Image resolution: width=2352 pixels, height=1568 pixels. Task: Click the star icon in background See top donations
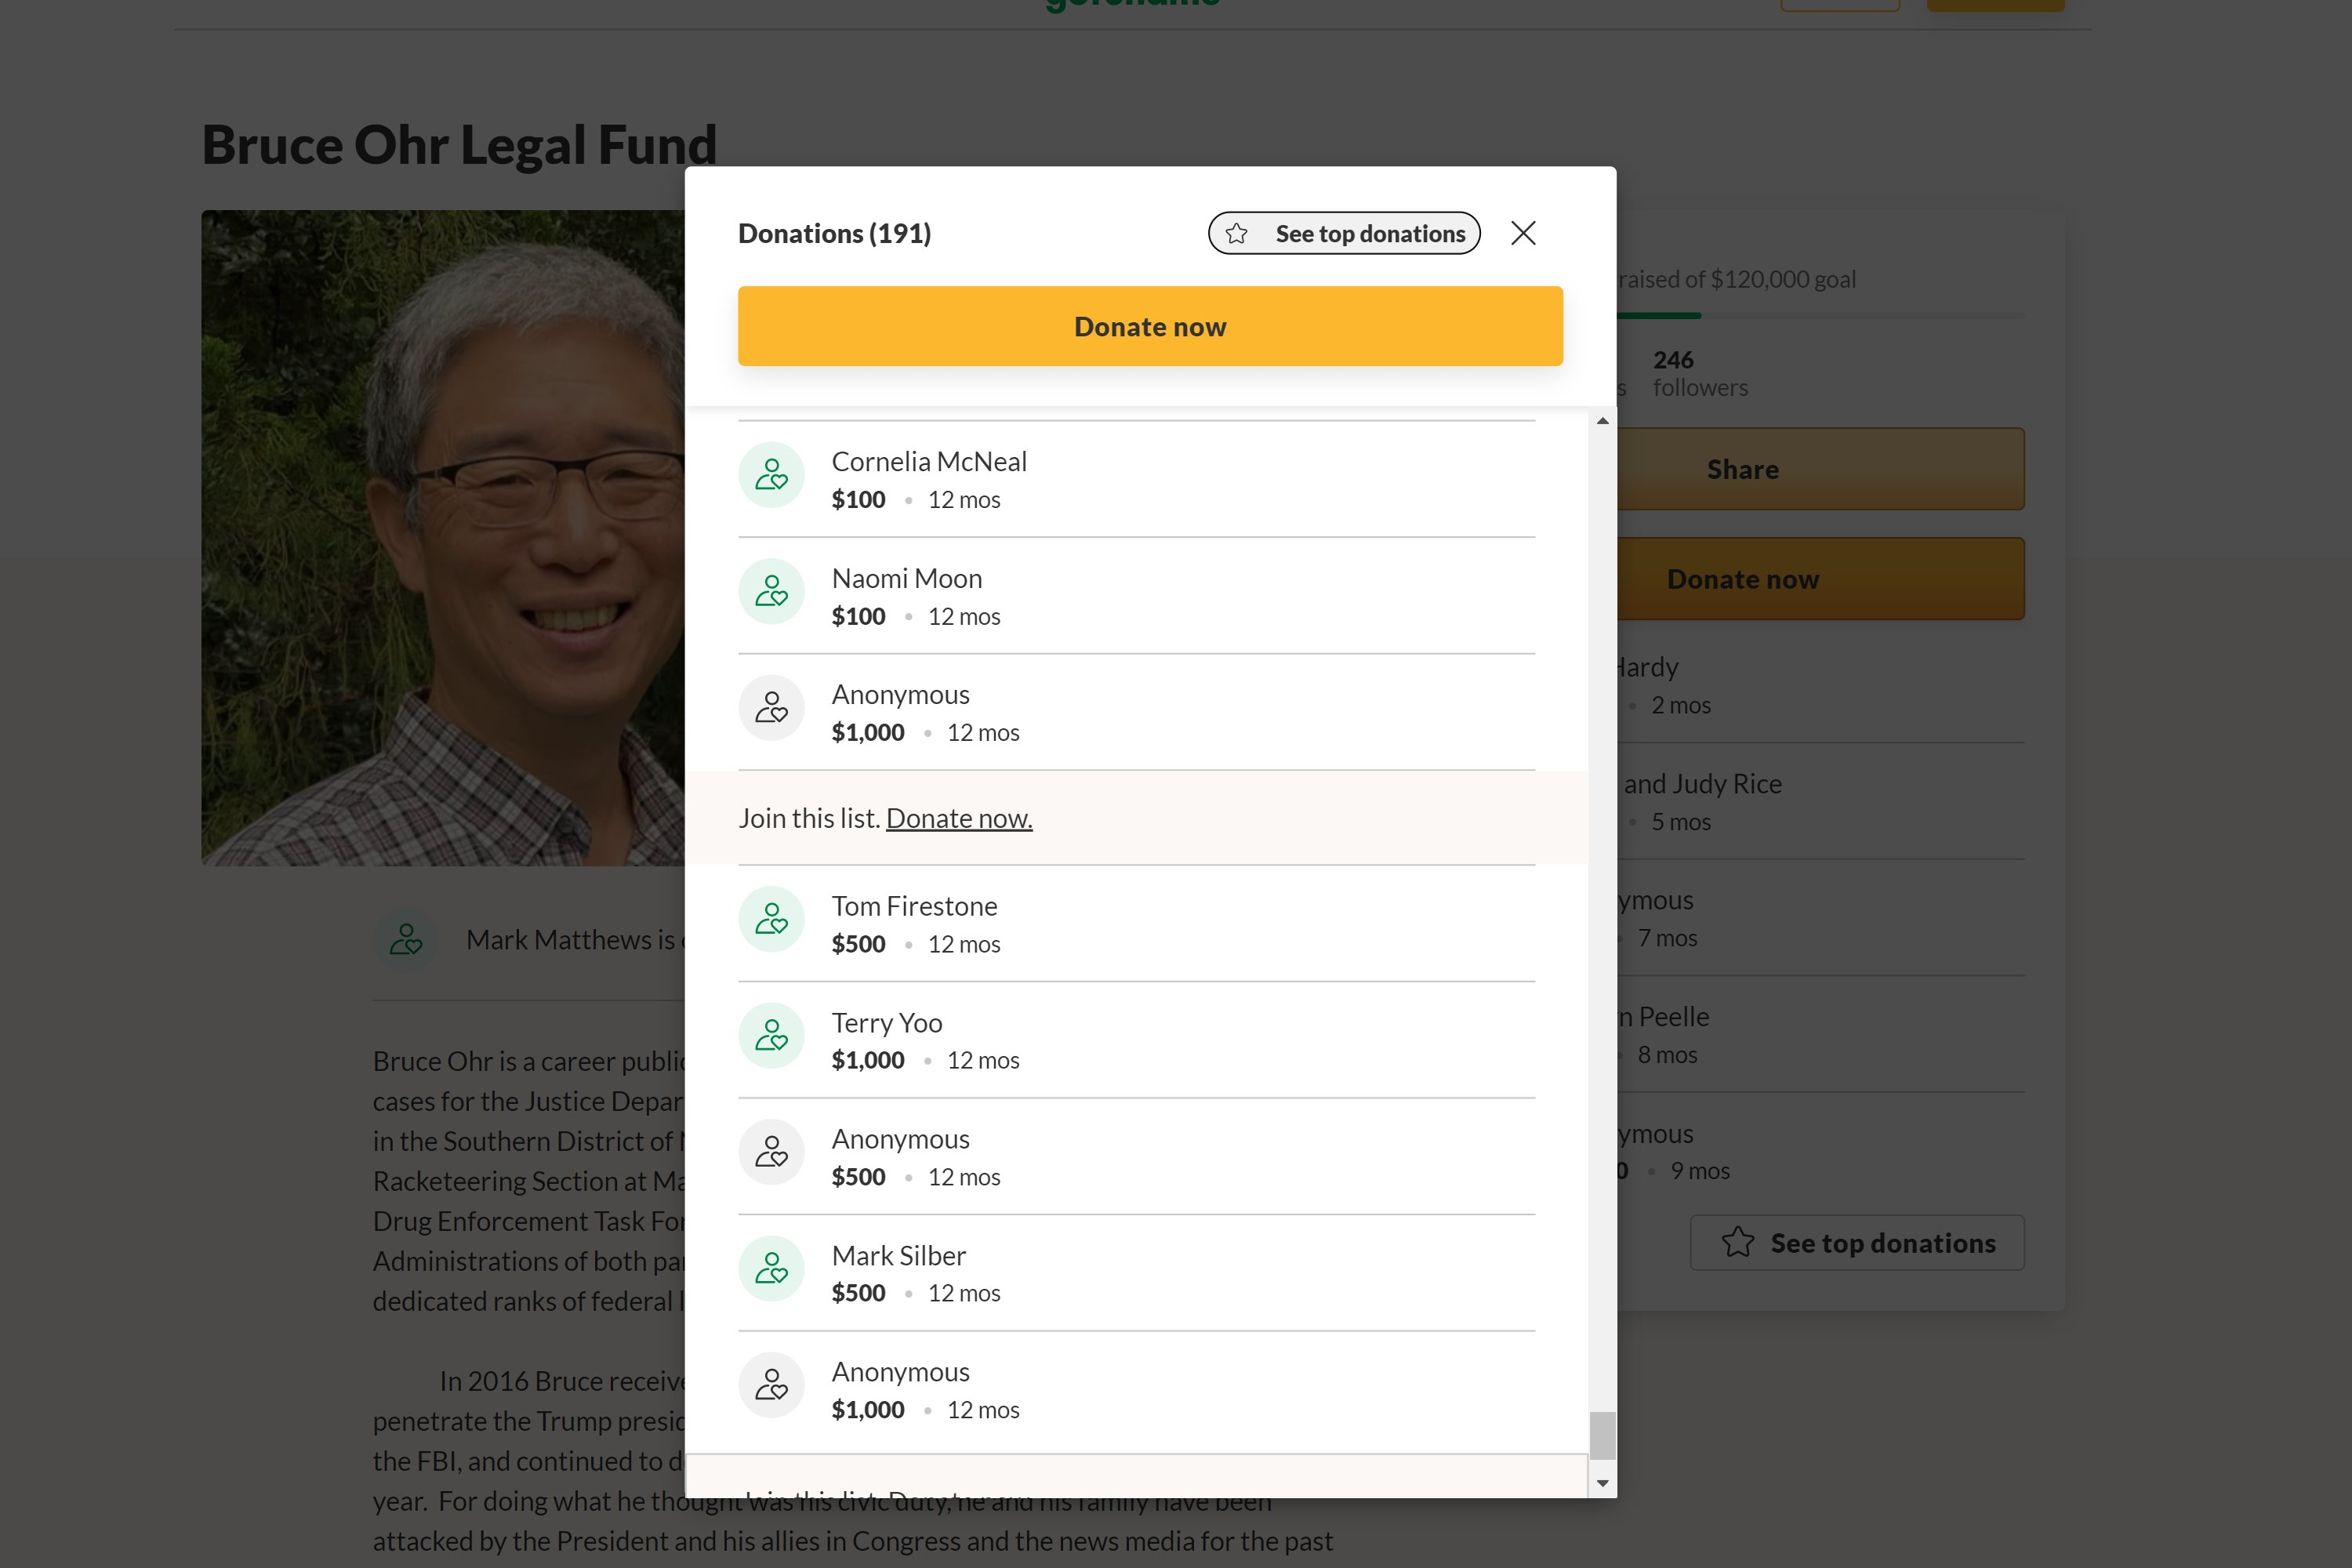tap(1738, 1242)
